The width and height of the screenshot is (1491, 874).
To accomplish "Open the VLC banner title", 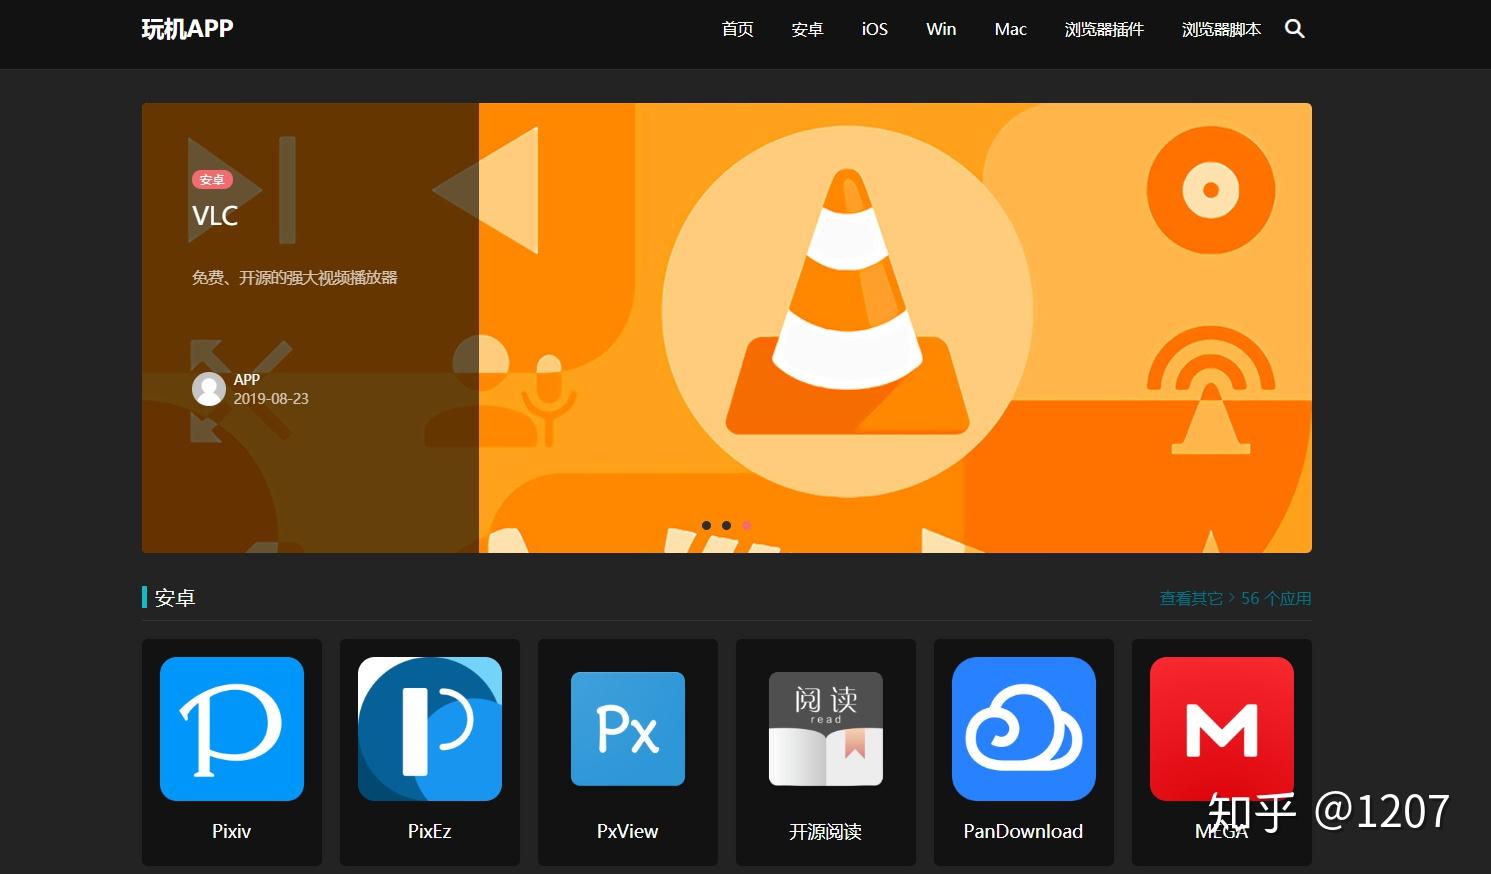I will pyautogui.click(x=215, y=216).
